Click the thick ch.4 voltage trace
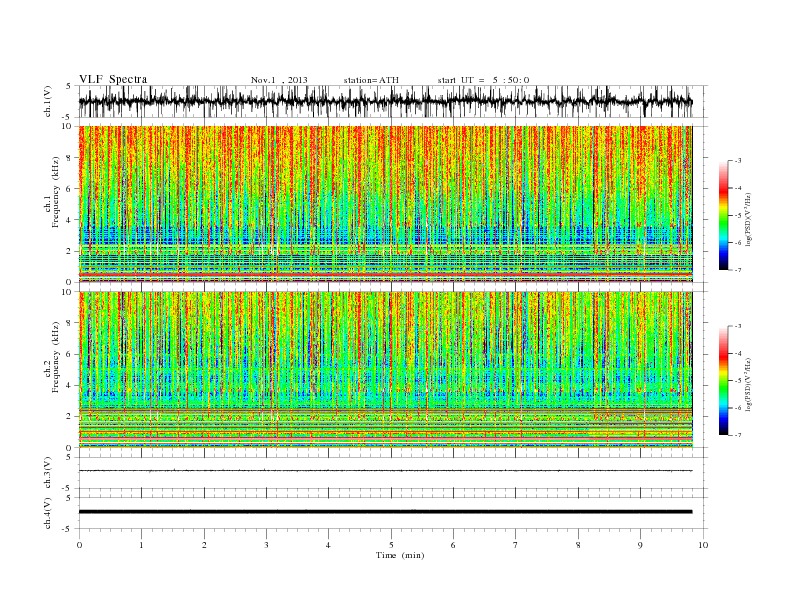 tap(385, 512)
